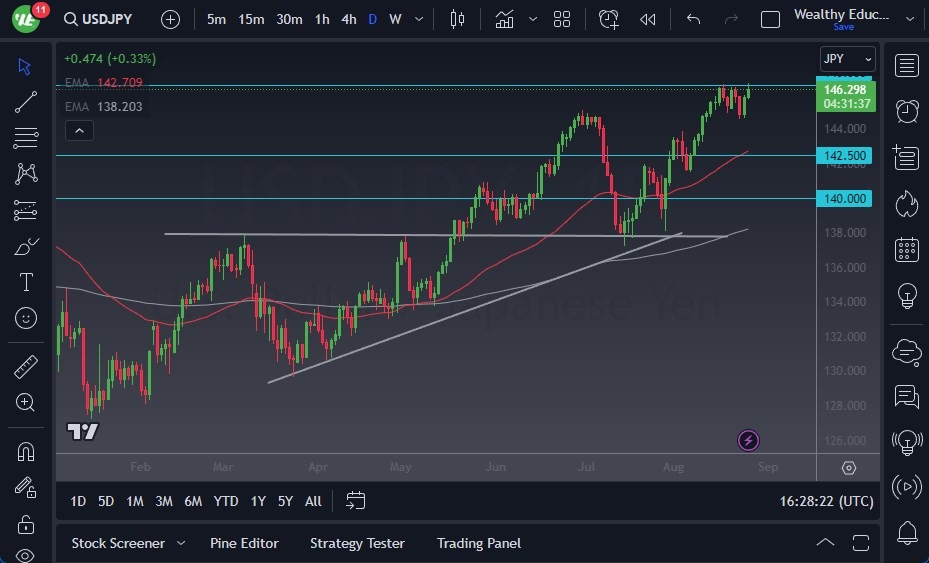Click the Replay rewind icon
929x563 pixels.
click(x=648, y=19)
